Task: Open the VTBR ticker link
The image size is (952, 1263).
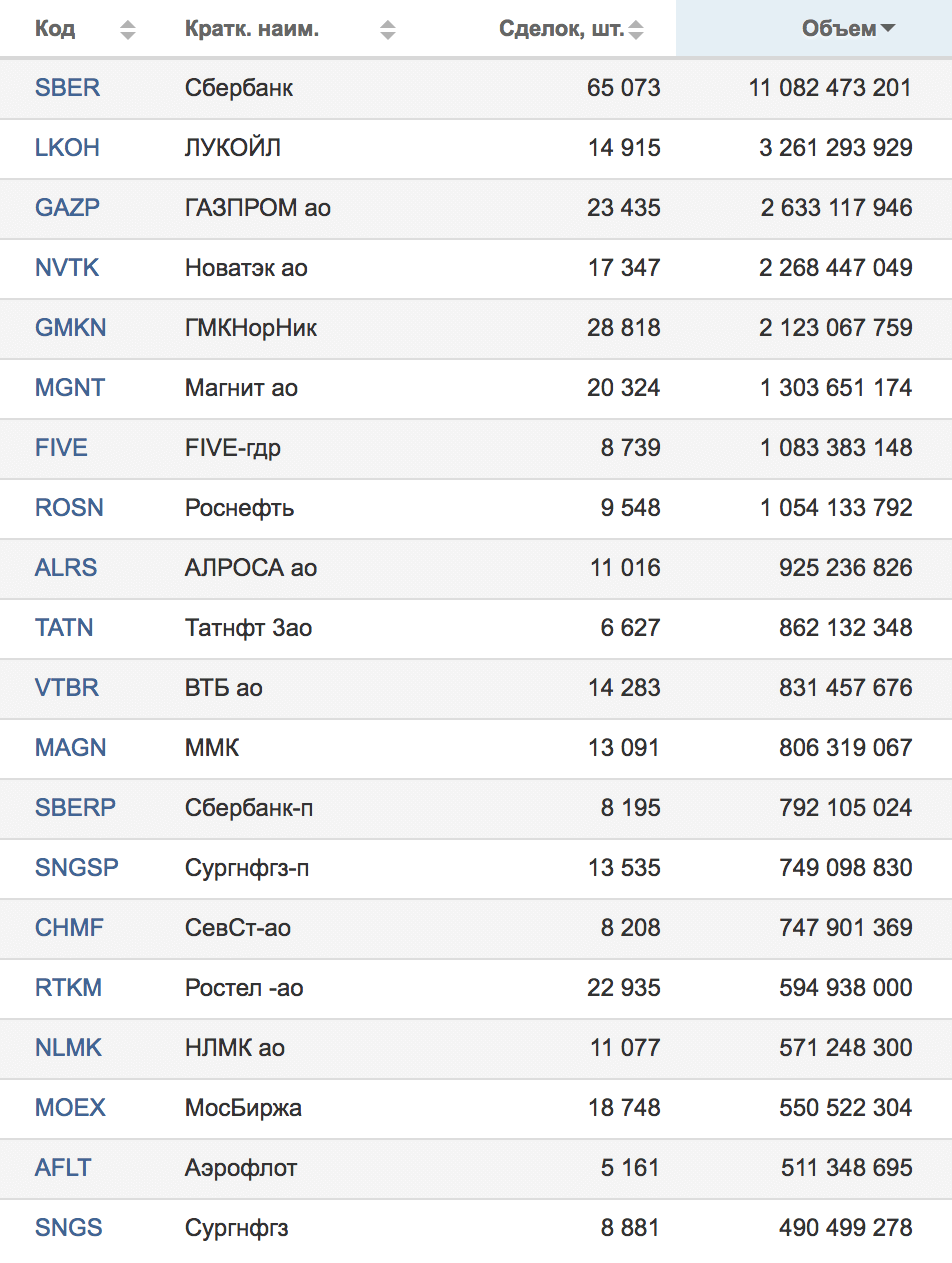Action: click(67, 688)
